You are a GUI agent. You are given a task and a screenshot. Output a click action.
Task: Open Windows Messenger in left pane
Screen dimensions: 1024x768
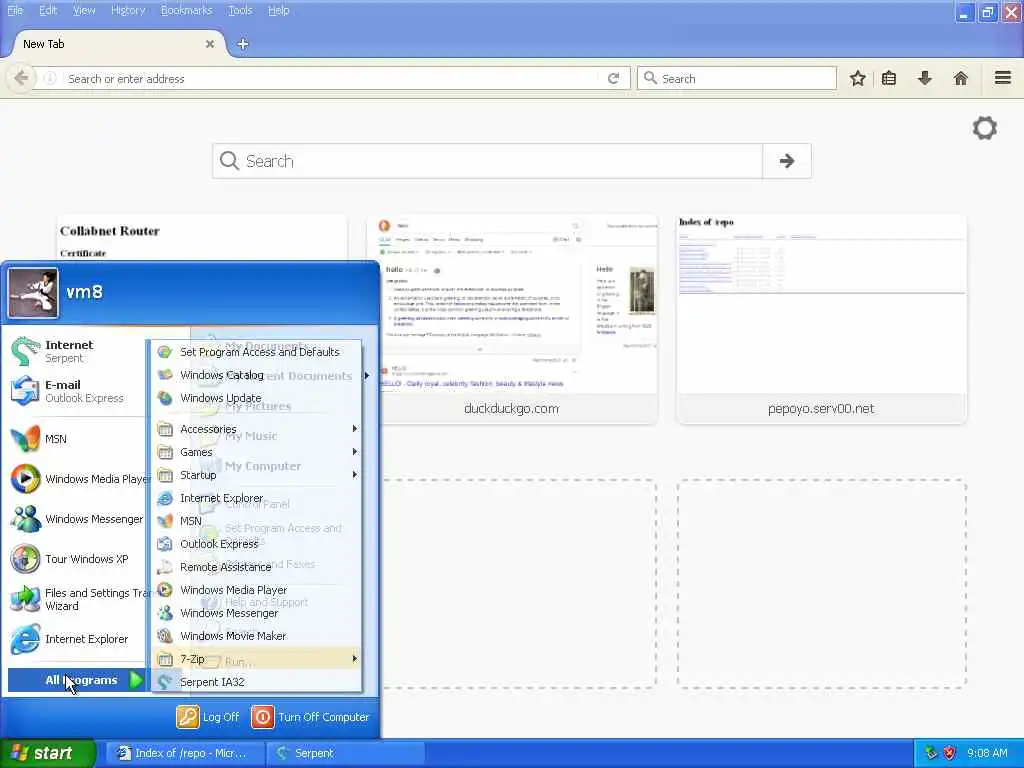click(76, 519)
